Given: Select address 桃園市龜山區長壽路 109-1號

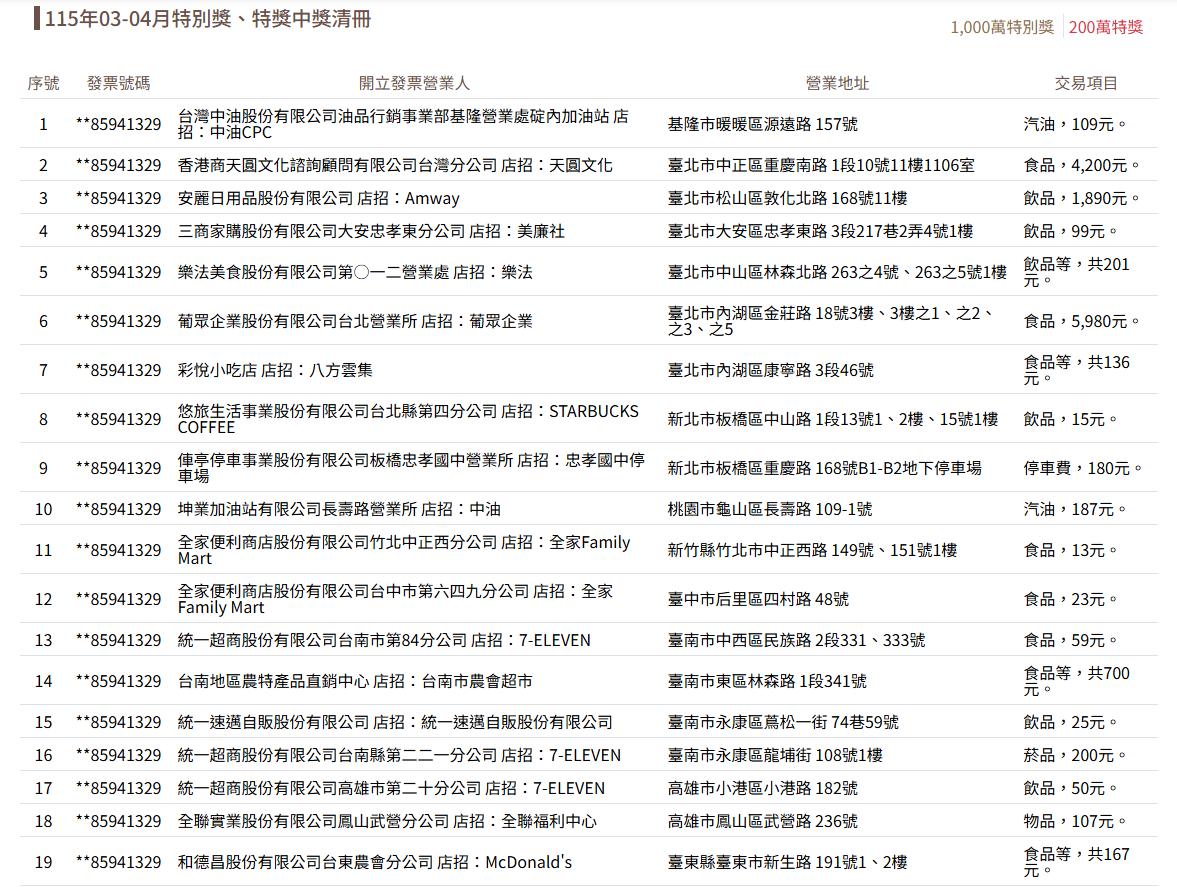Looking at the screenshot, I should pyautogui.click(x=770, y=509).
